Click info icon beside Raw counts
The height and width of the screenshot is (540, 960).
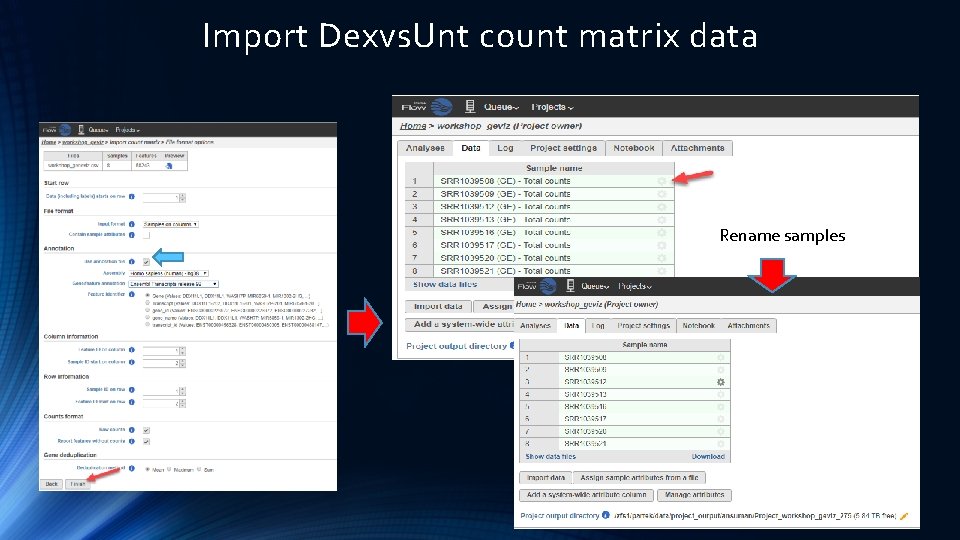132,430
